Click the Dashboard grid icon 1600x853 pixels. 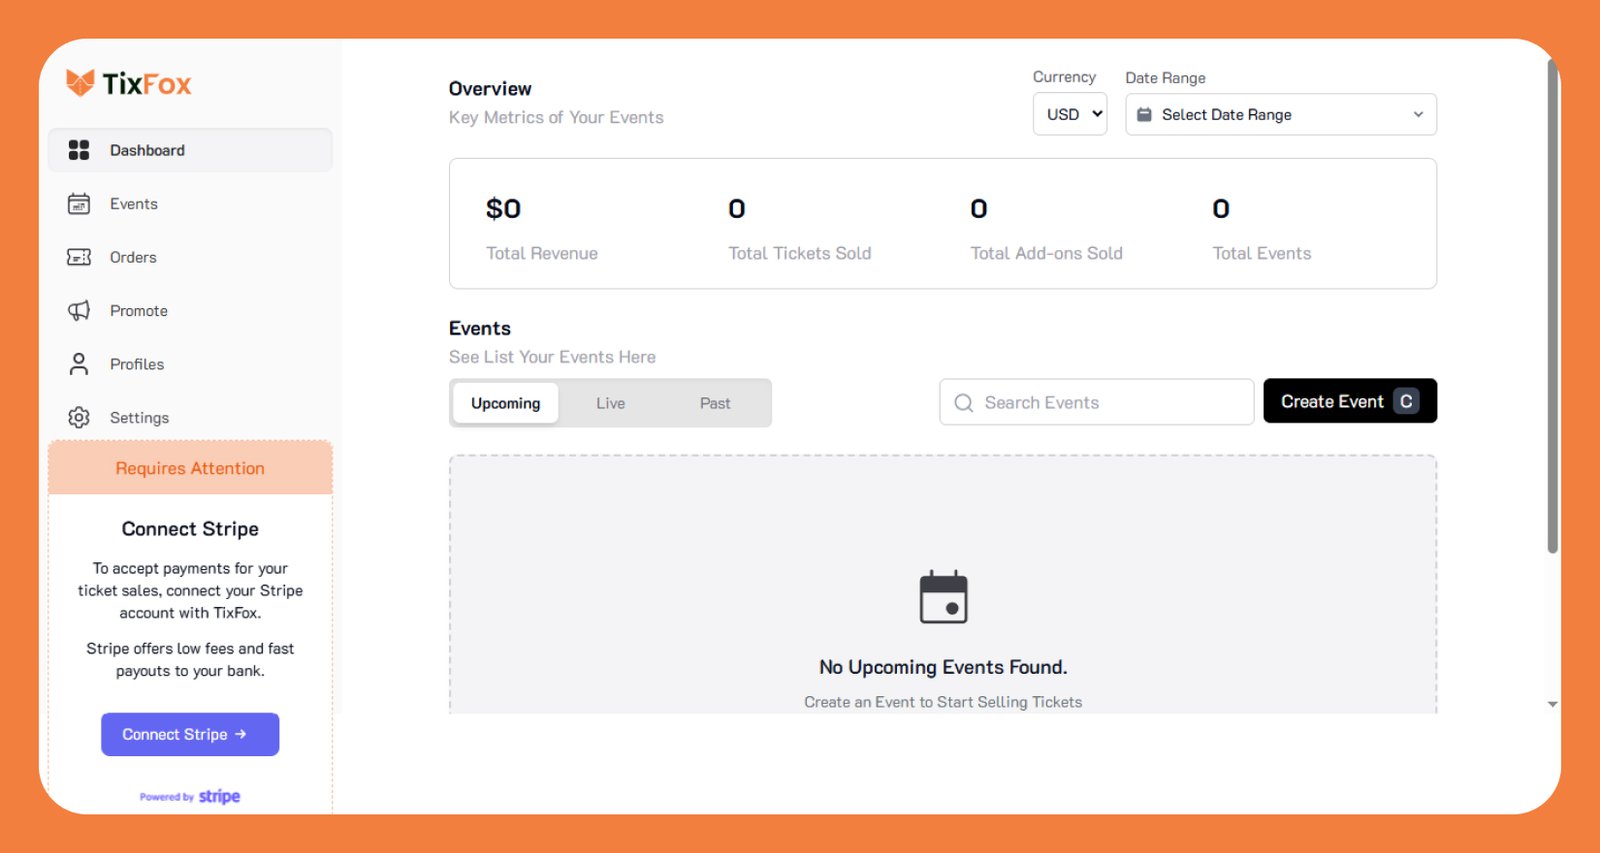pos(79,150)
